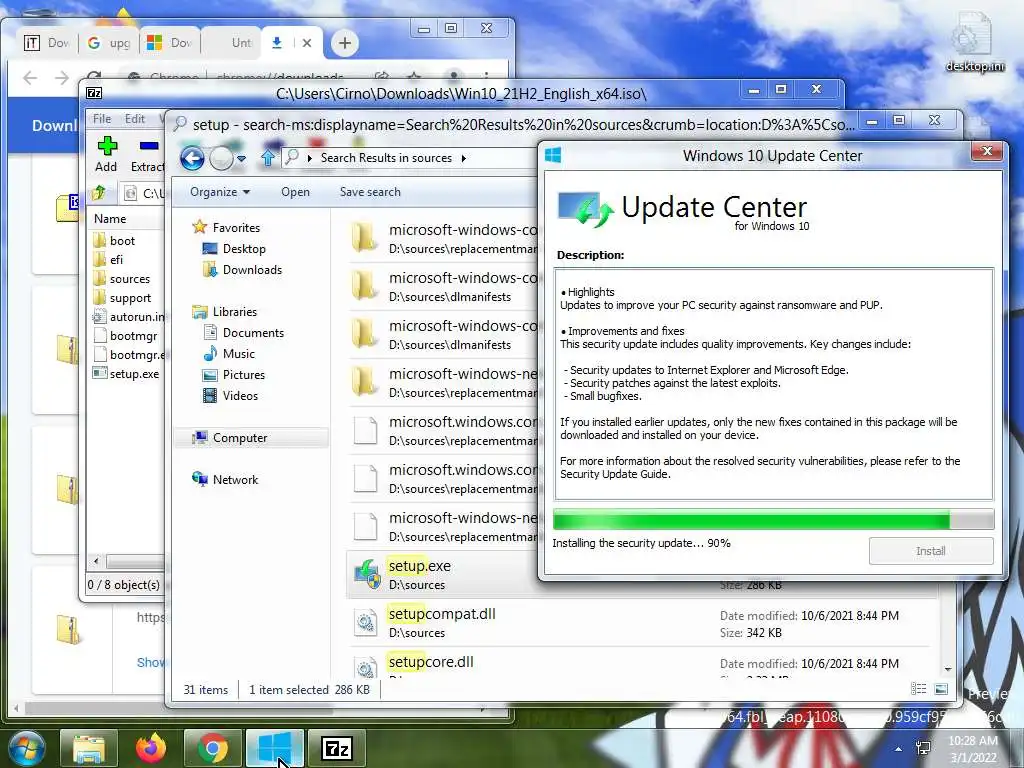Select setupcompat.dll in search results
Viewport: 1024px width, 768px height.
click(x=442, y=614)
